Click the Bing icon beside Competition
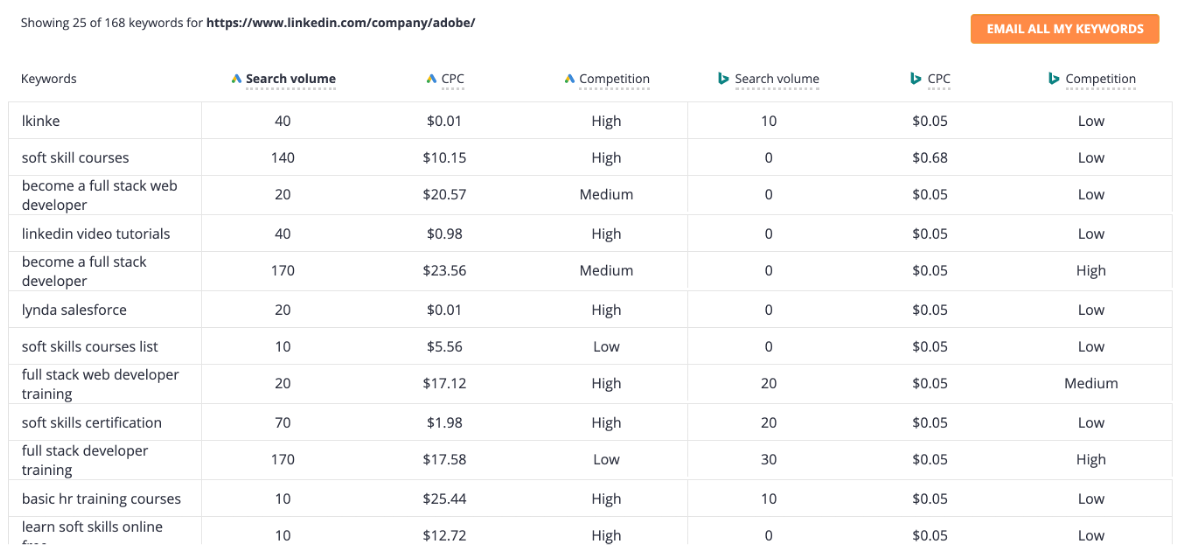This screenshot has width=1197, height=545. pos(1054,79)
